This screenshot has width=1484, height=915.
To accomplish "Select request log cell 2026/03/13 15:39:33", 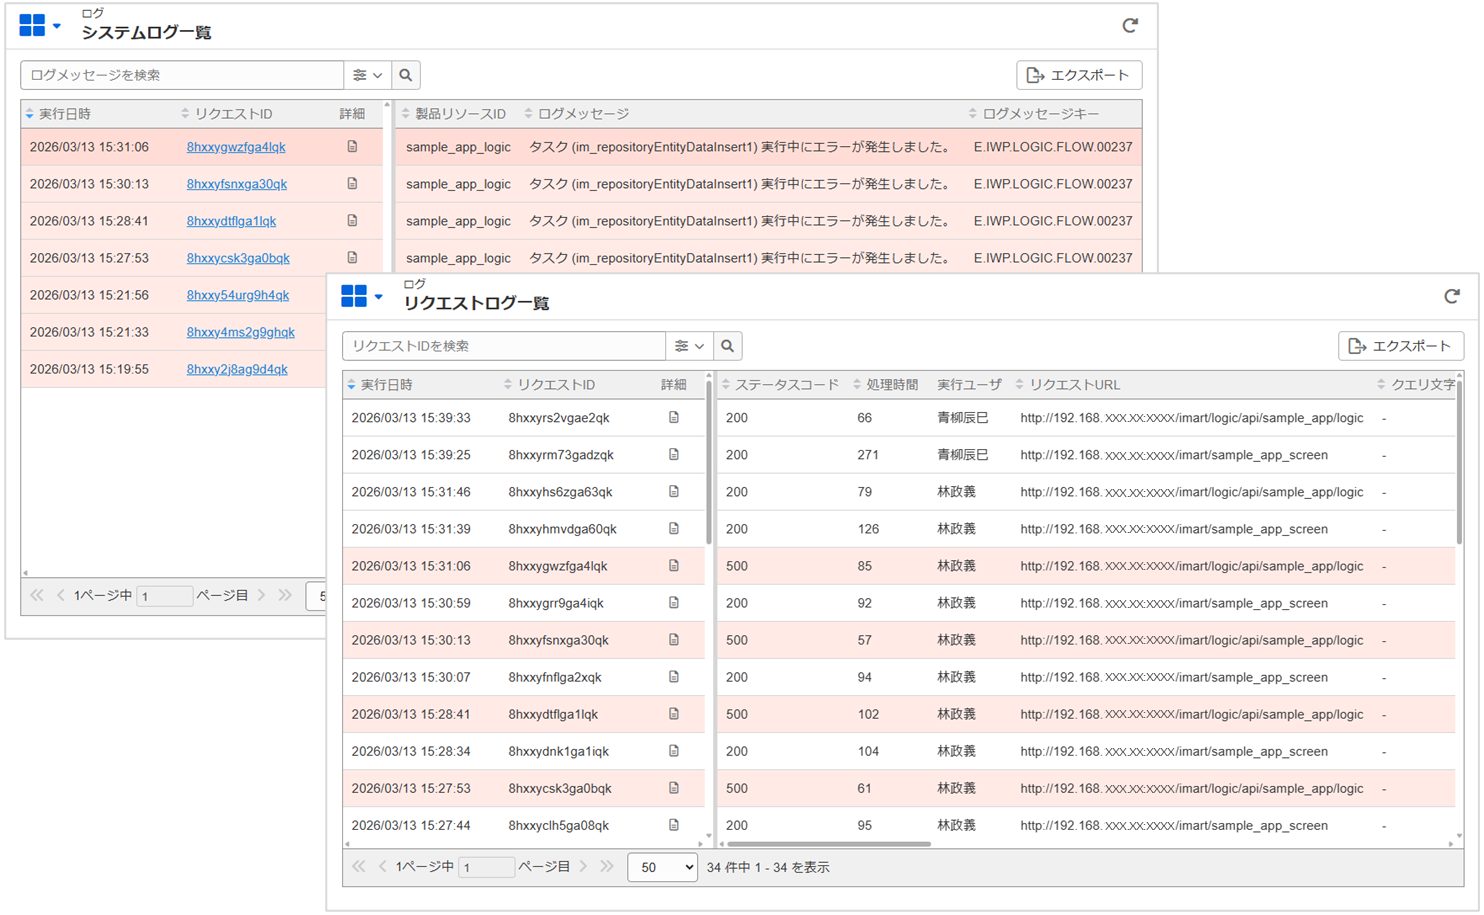I will (411, 418).
